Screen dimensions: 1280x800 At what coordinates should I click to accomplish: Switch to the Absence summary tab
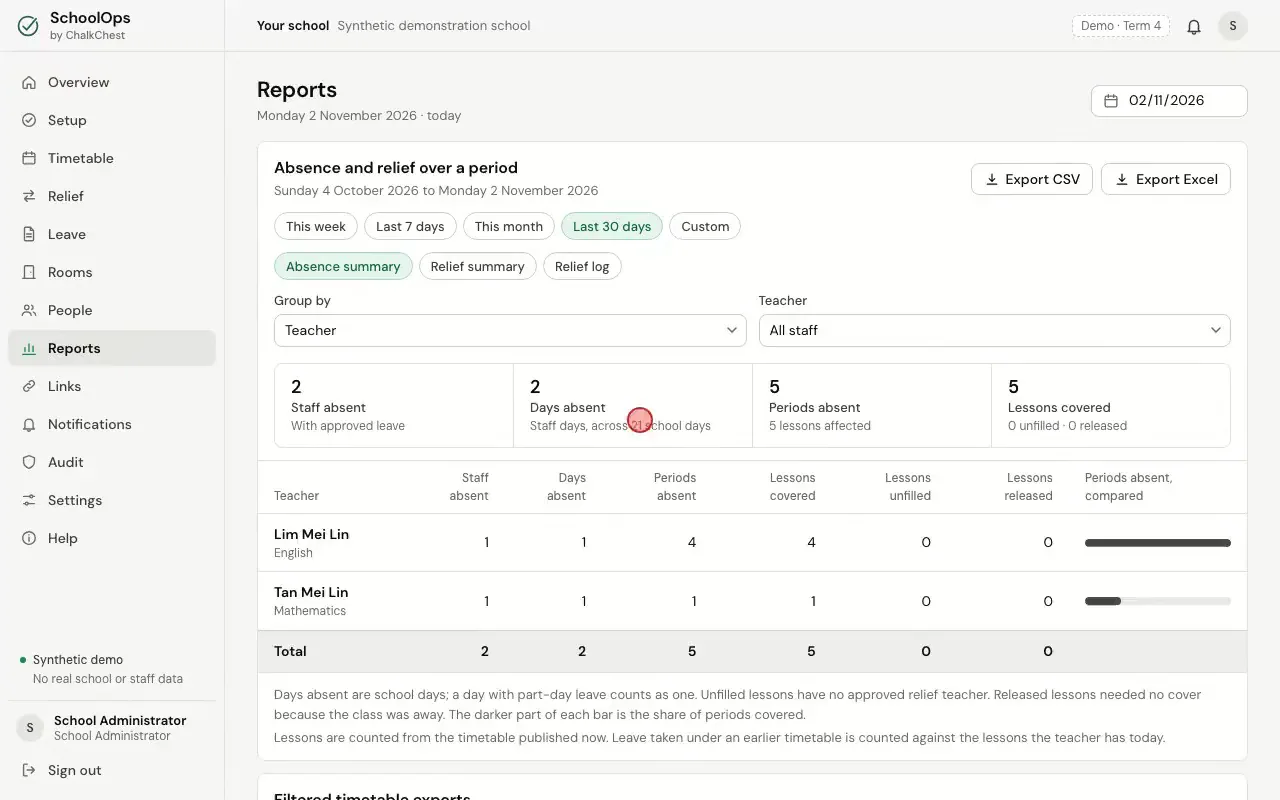(x=343, y=267)
